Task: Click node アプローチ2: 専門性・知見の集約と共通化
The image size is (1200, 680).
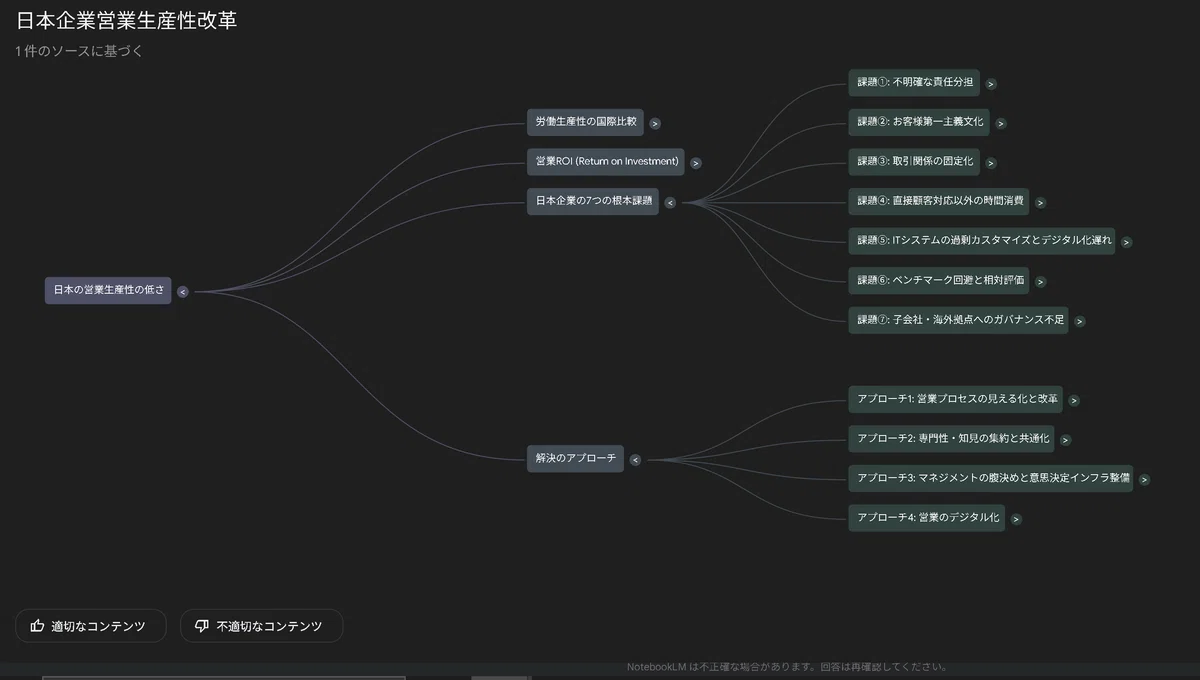Action: (x=953, y=438)
